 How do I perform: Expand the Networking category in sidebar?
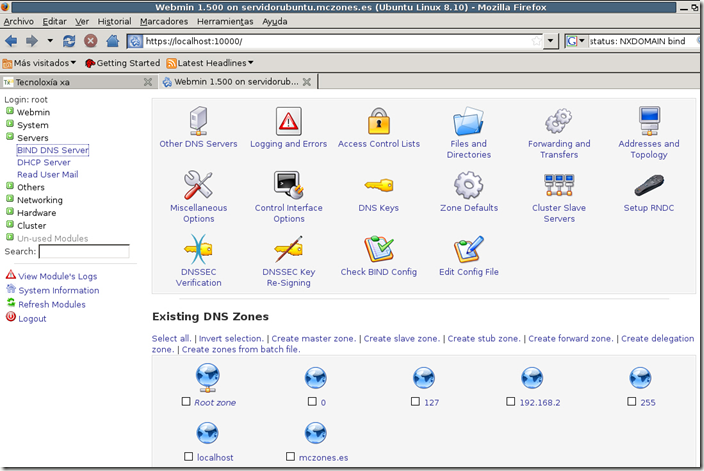click(x=10, y=198)
